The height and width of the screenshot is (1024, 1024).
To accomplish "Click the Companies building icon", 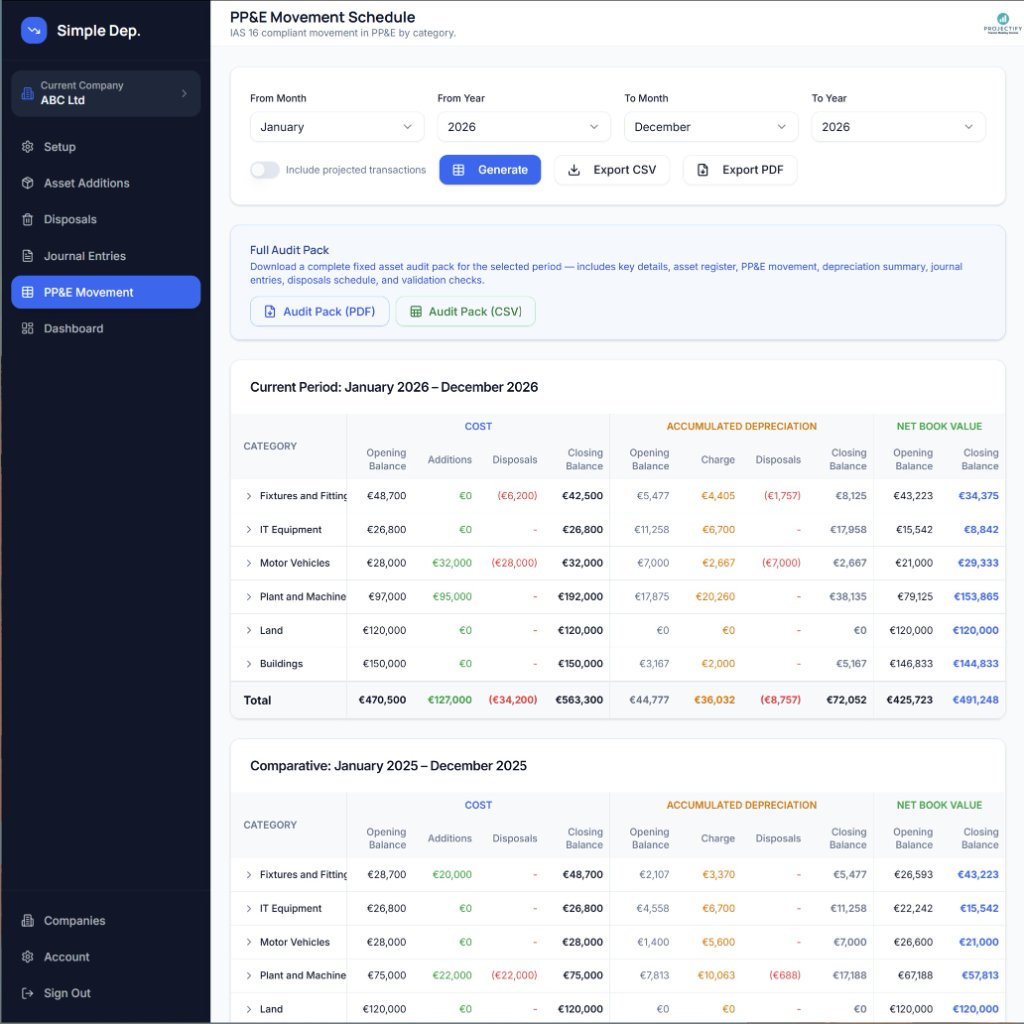I will [x=27, y=921].
